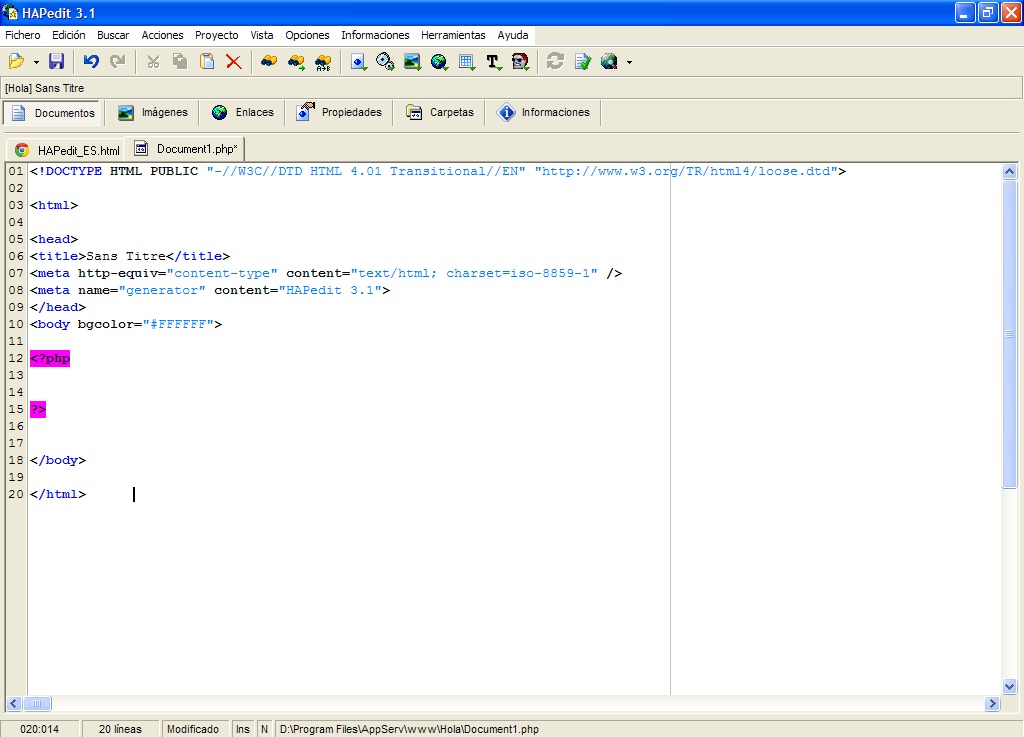Open the Enlaces view
This screenshot has height=737, width=1024.
[x=243, y=112]
